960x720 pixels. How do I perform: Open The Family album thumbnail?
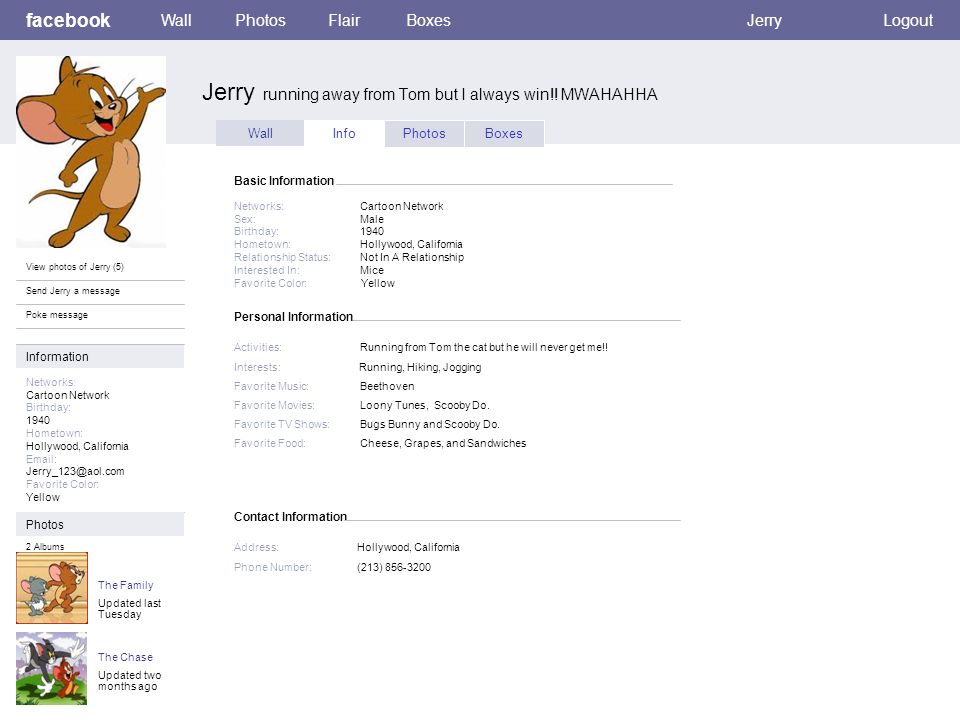pos(52,588)
